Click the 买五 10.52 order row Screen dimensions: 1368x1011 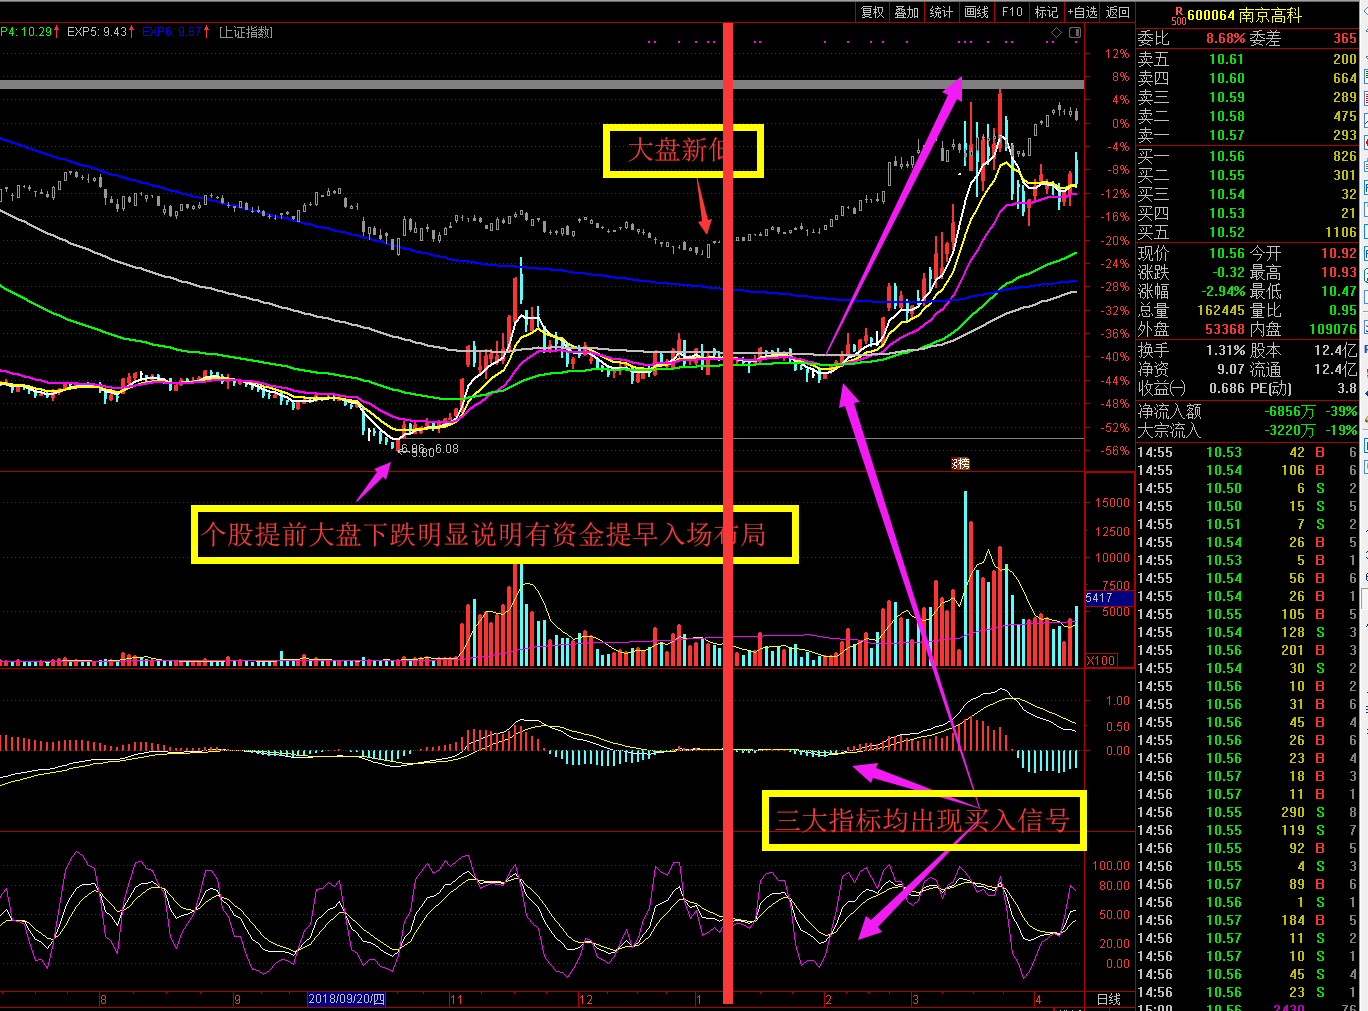[1247, 232]
